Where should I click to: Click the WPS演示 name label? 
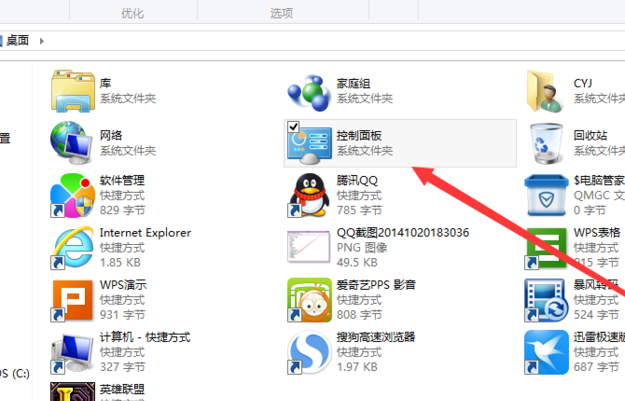[x=123, y=285]
